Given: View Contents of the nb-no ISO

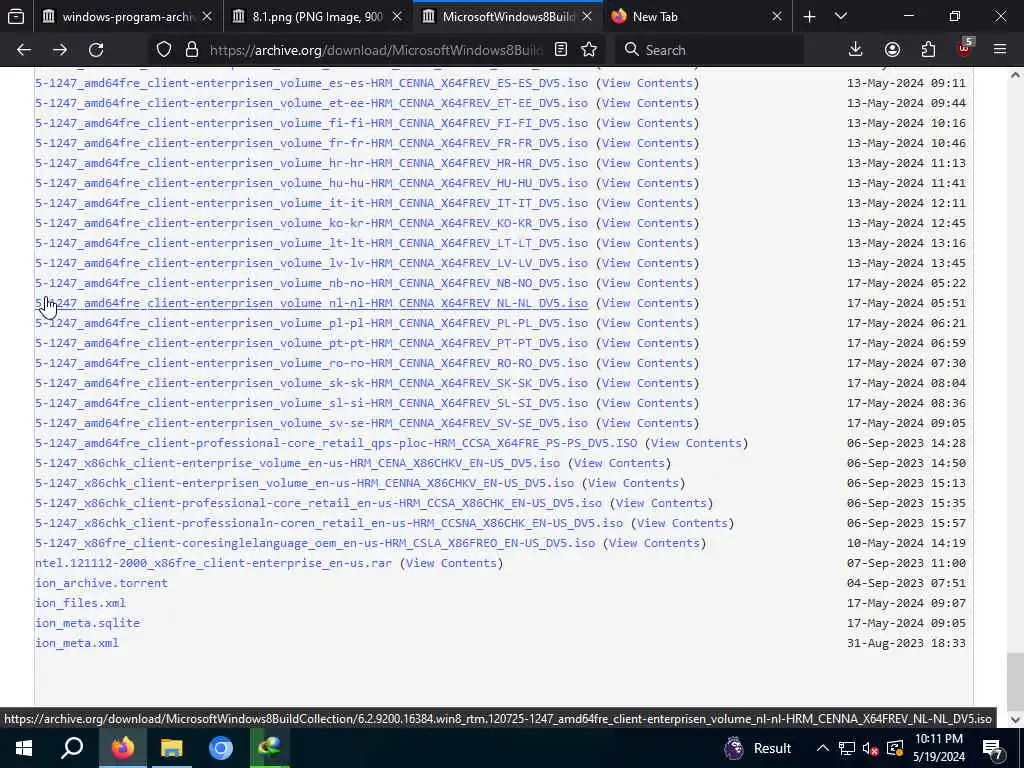Looking at the screenshot, I should coord(647,283).
